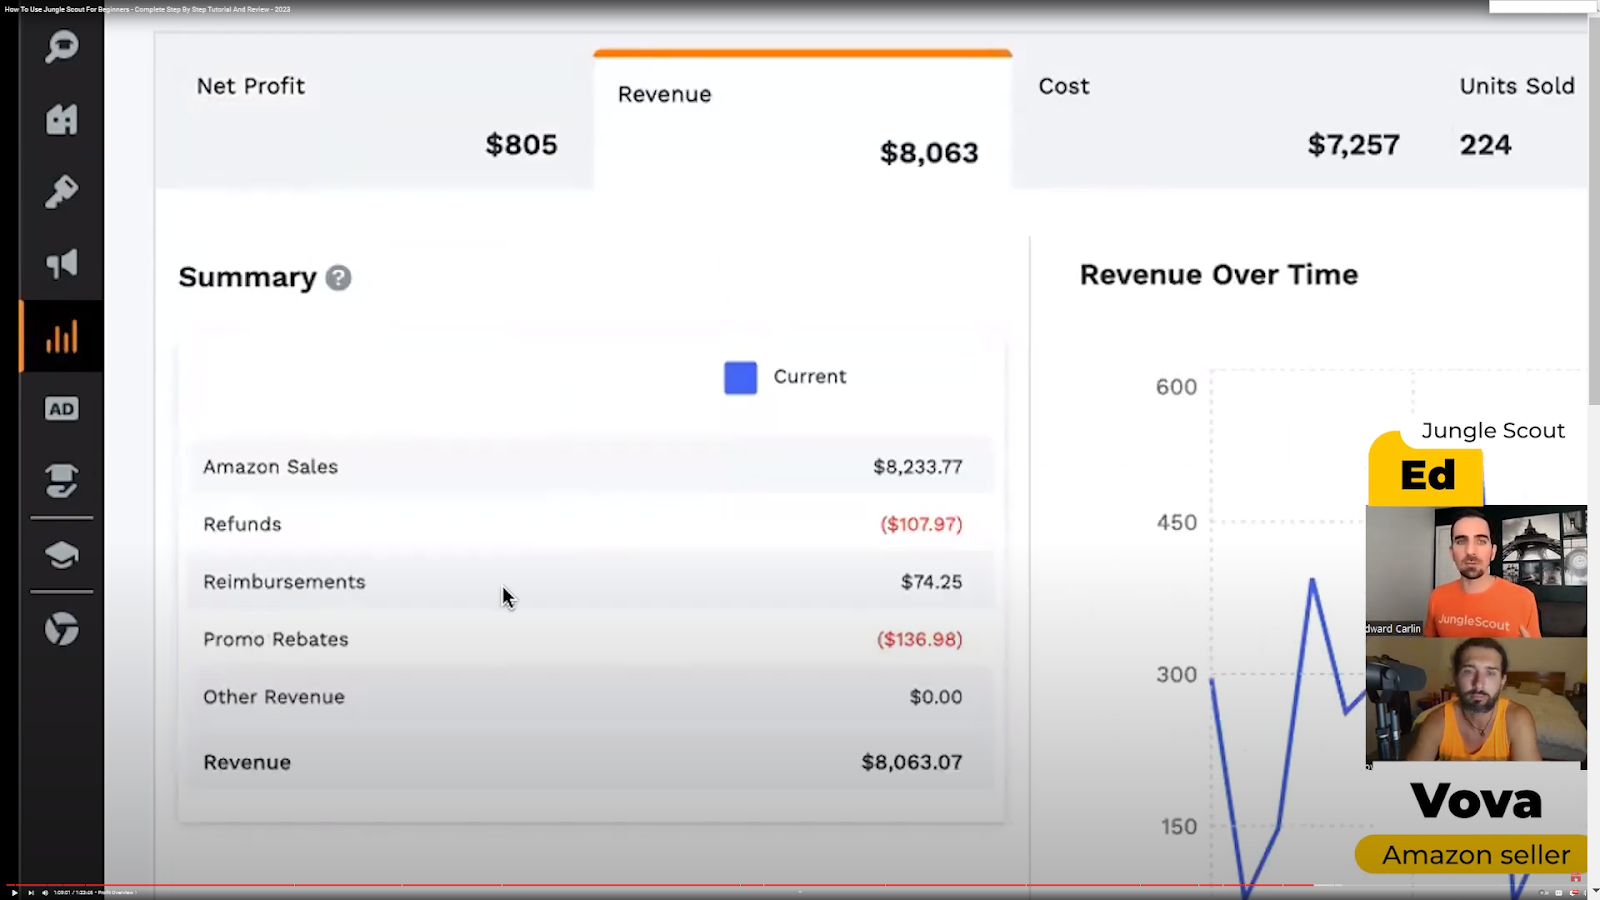Click the Refunds row label

coord(242,524)
